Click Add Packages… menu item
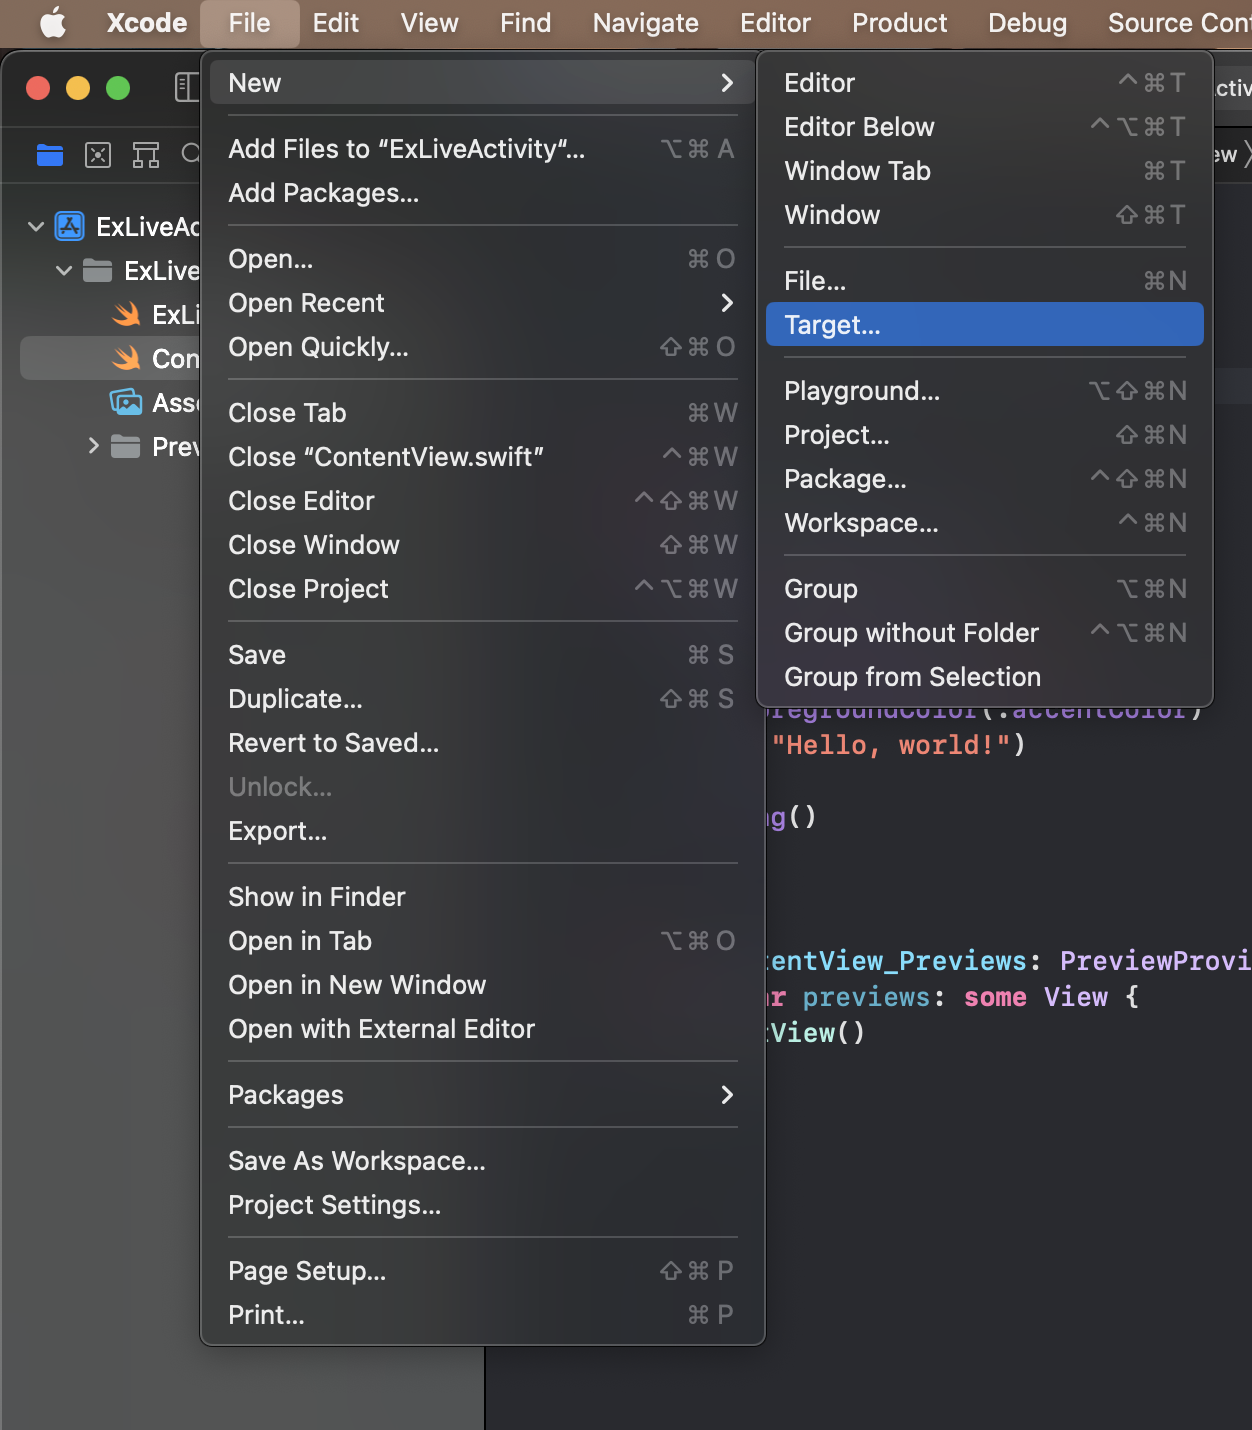The height and width of the screenshot is (1430, 1252). pyautogui.click(x=482, y=193)
